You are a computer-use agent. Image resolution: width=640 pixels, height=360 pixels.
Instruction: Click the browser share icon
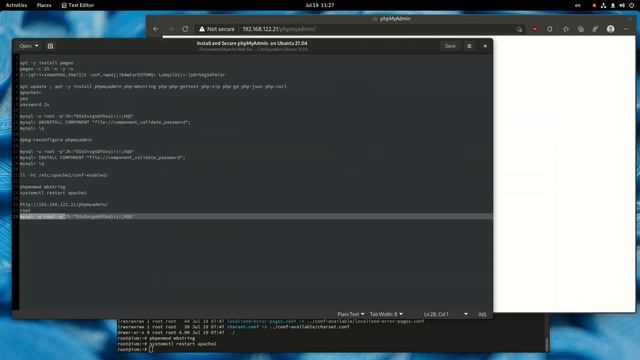(596, 29)
